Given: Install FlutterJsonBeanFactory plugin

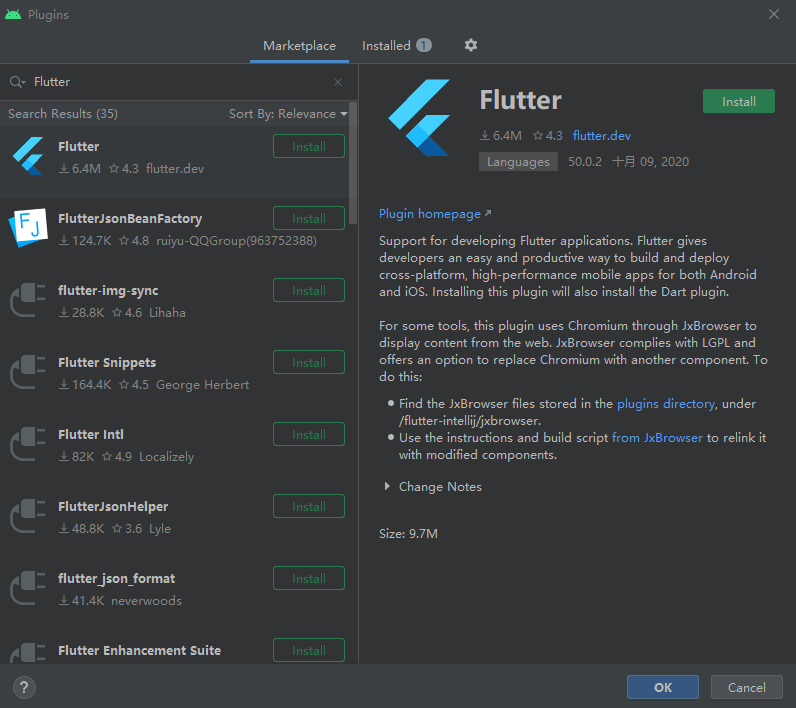Looking at the screenshot, I should click(x=309, y=218).
